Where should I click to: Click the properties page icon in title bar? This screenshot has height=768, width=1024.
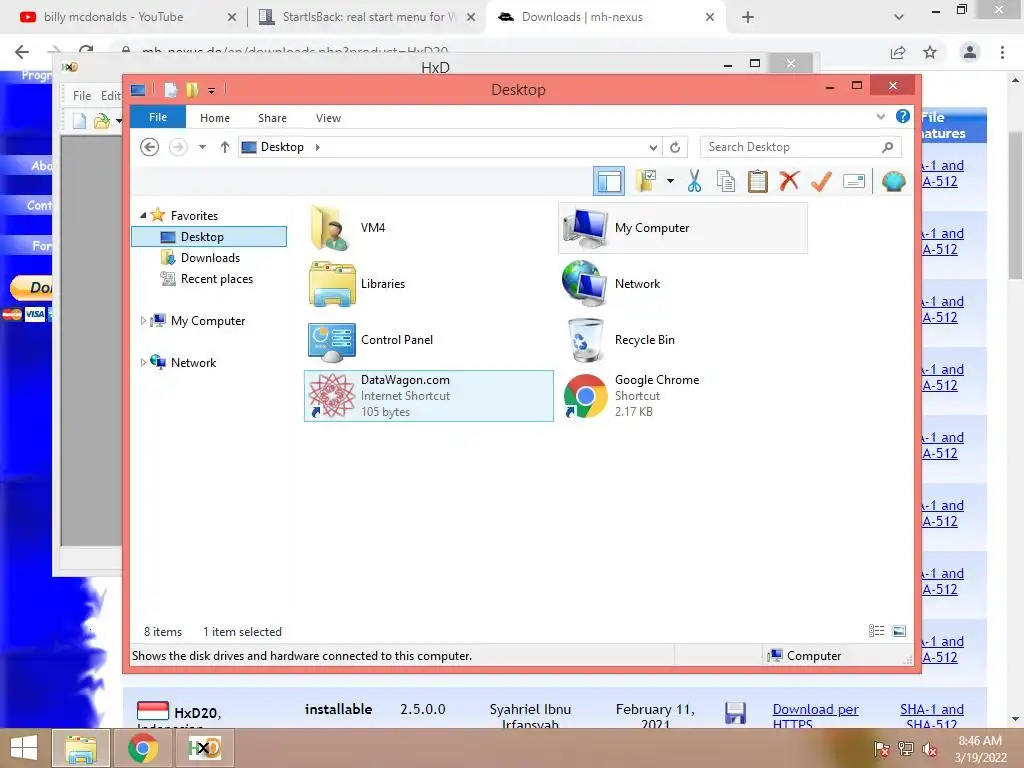point(170,89)
